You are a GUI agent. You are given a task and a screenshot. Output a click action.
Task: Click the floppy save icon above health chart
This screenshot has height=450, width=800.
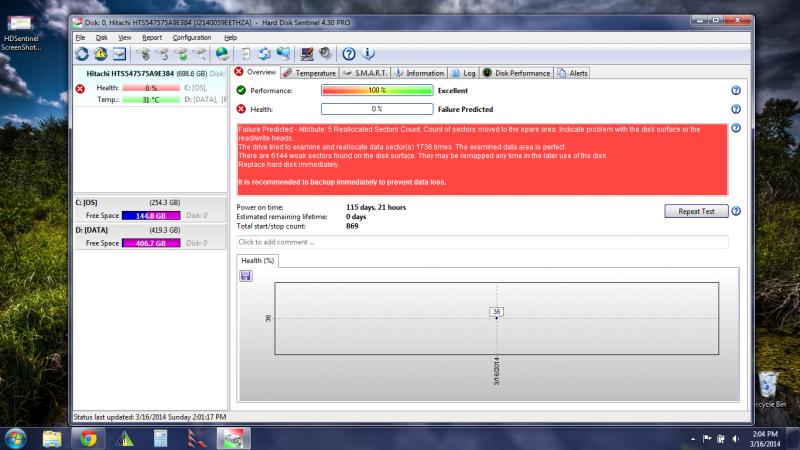[x=246, y=276]
